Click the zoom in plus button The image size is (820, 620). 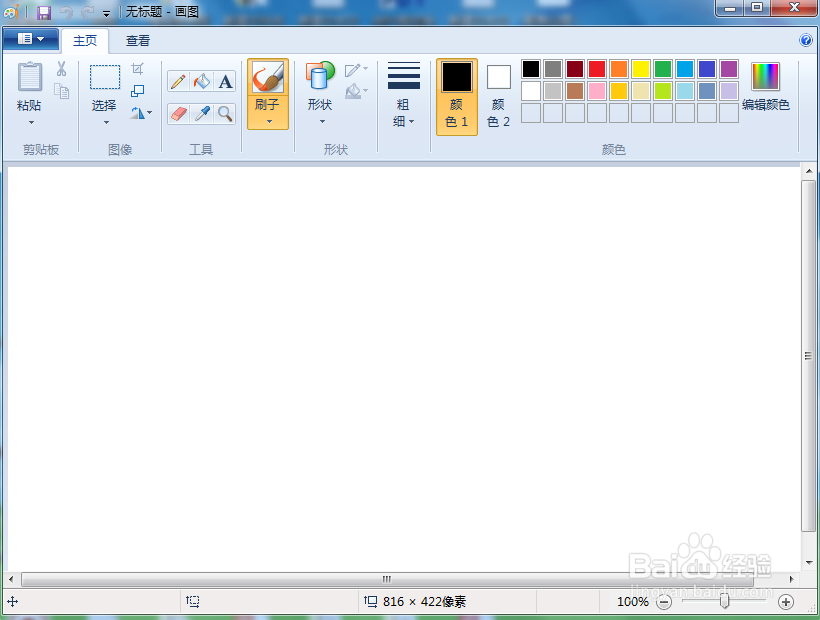pos(785,602)
